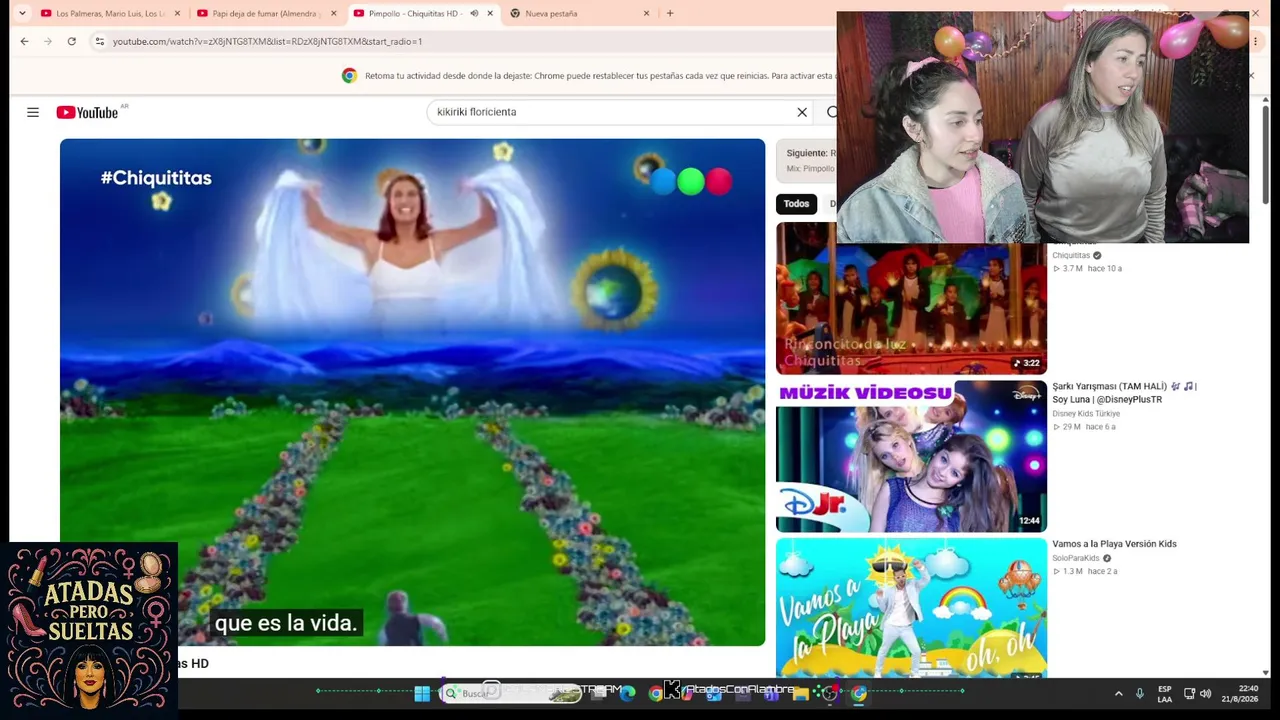Open the Rinconcito de luz Chiquititas thumbnail

pos(911,298)
